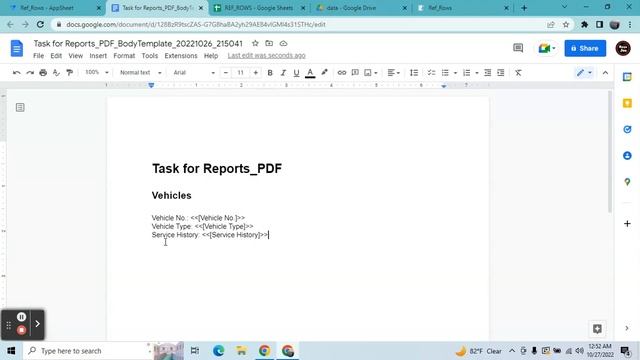The width and height of the screenshot is (640, 360).
Task: Open Google Tasks side panel
Action: pos(627,129)
